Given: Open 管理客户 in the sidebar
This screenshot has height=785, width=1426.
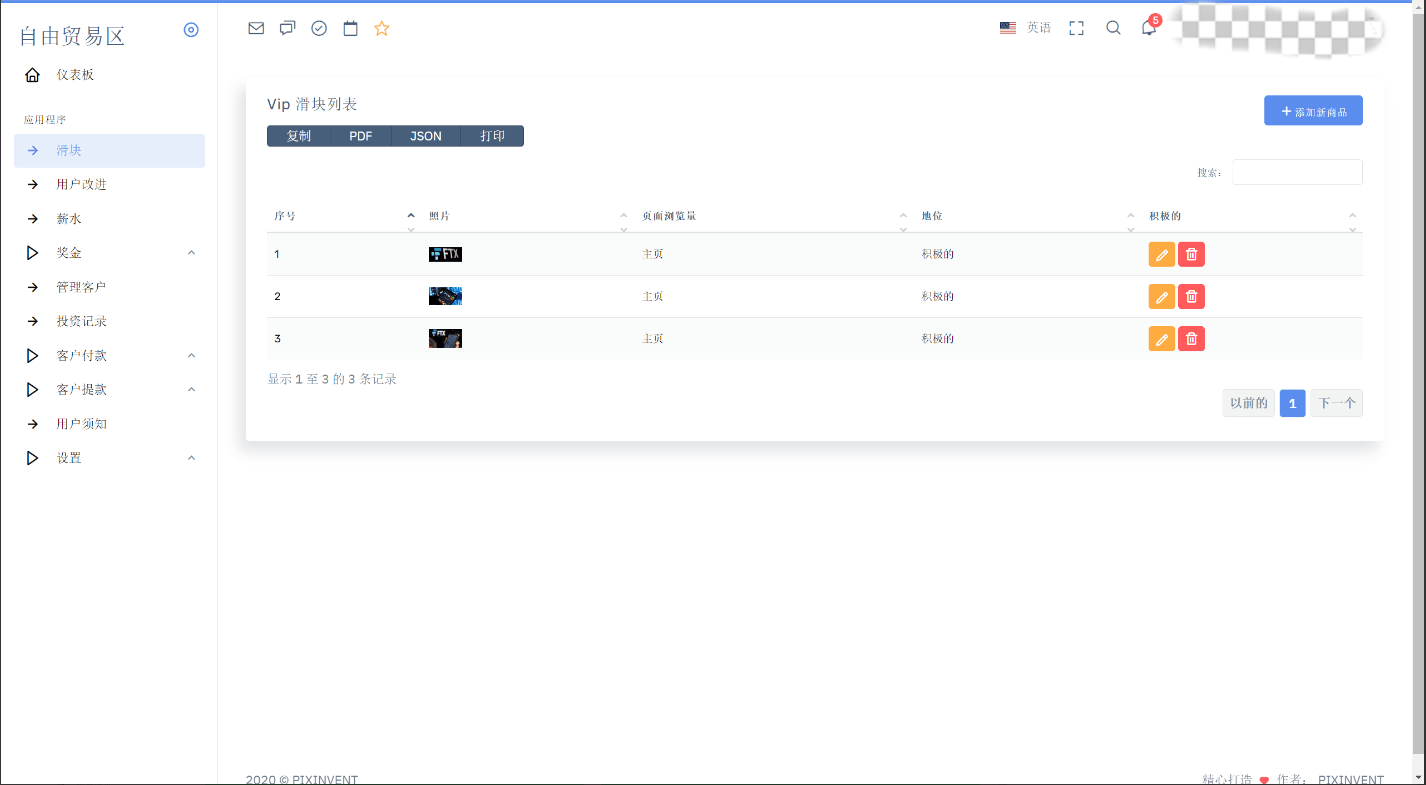Looking at the screenshot, I should [109, 287].
